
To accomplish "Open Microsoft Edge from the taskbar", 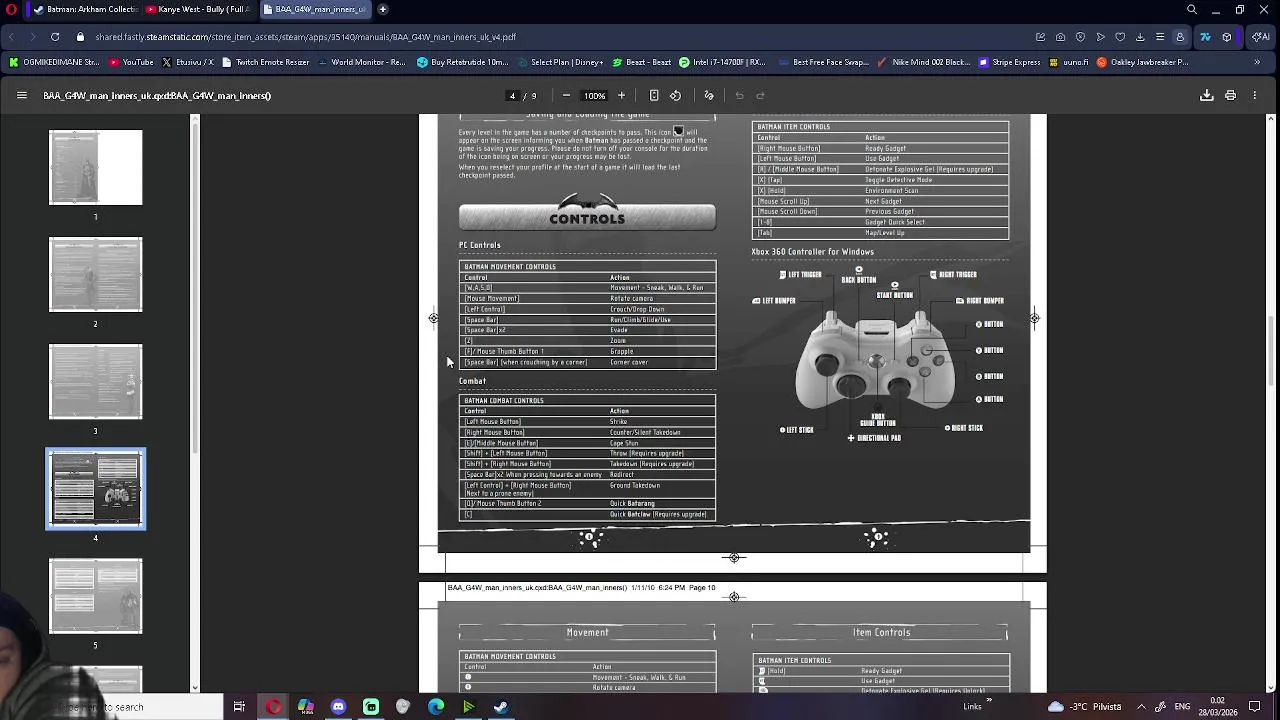I will coord(436,707).
